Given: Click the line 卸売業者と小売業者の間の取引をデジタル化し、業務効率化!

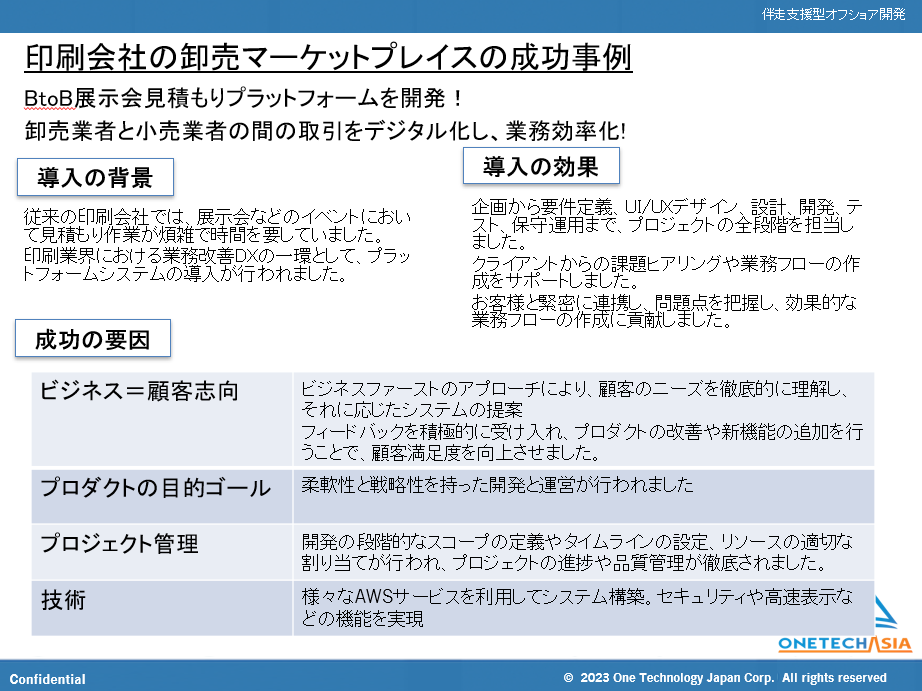Looking at the screenshot, I should pos(325,130).
